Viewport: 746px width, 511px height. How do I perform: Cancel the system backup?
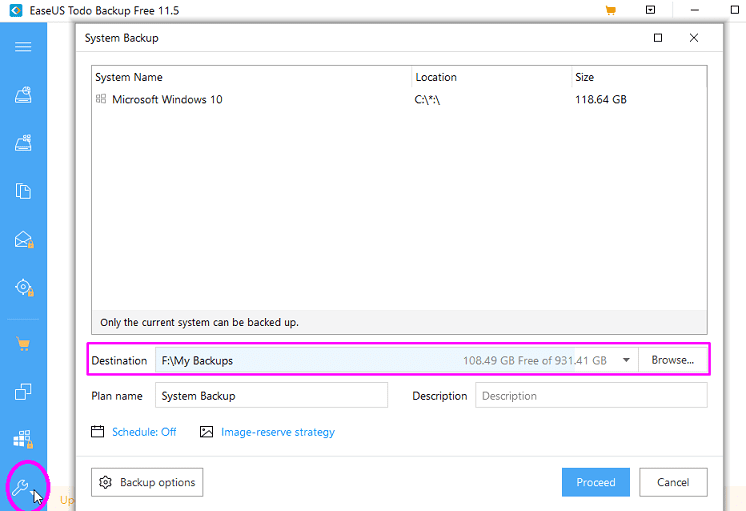click(673, 482)
